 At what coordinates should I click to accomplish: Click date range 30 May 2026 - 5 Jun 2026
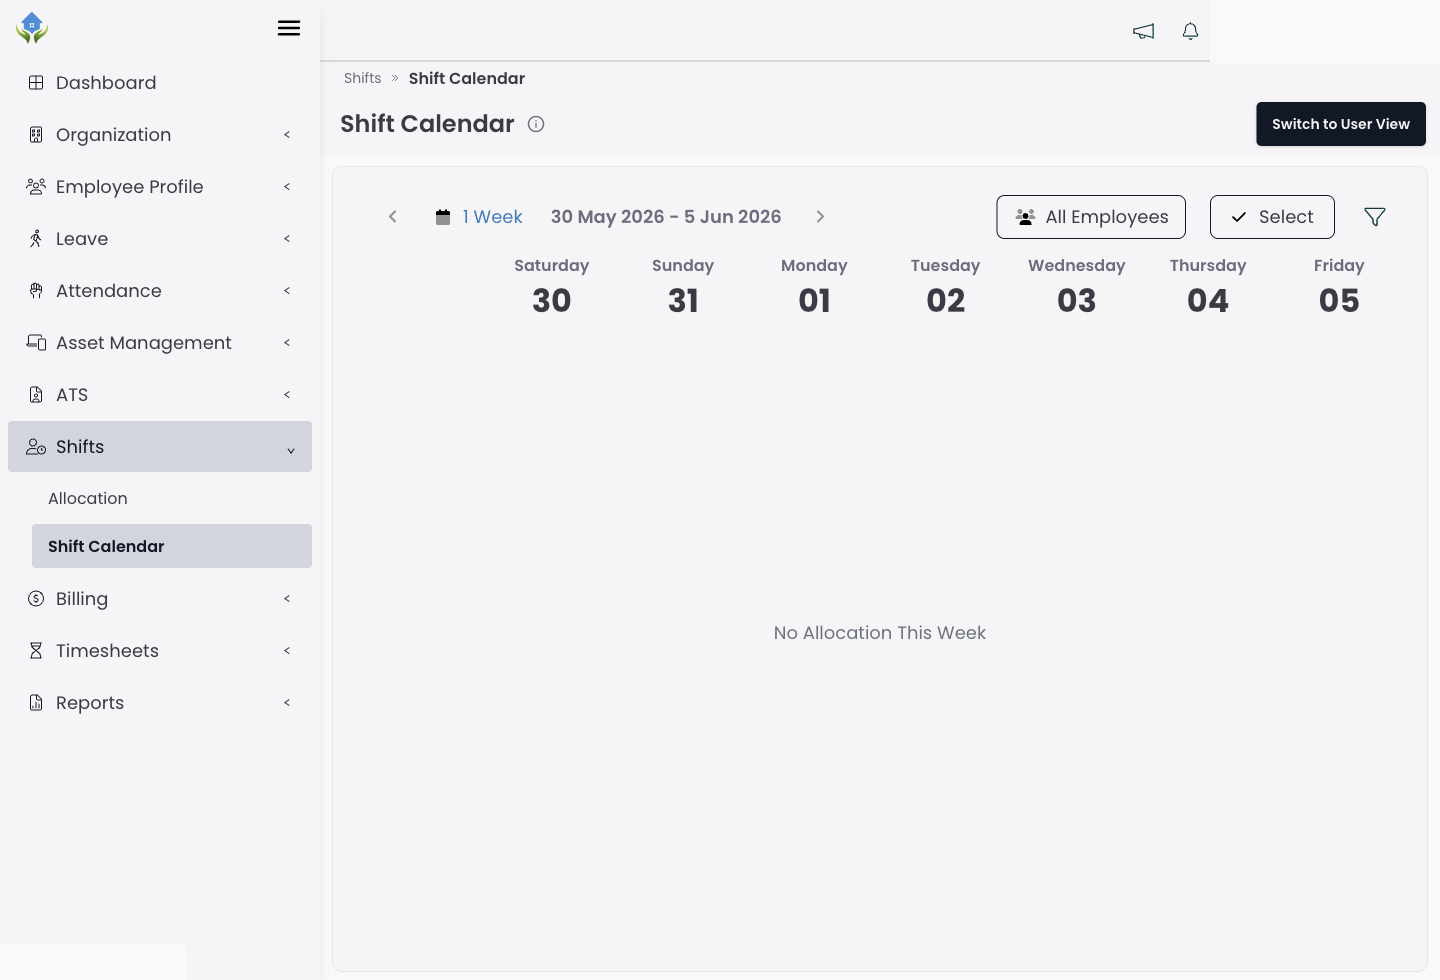click(666, 217)
